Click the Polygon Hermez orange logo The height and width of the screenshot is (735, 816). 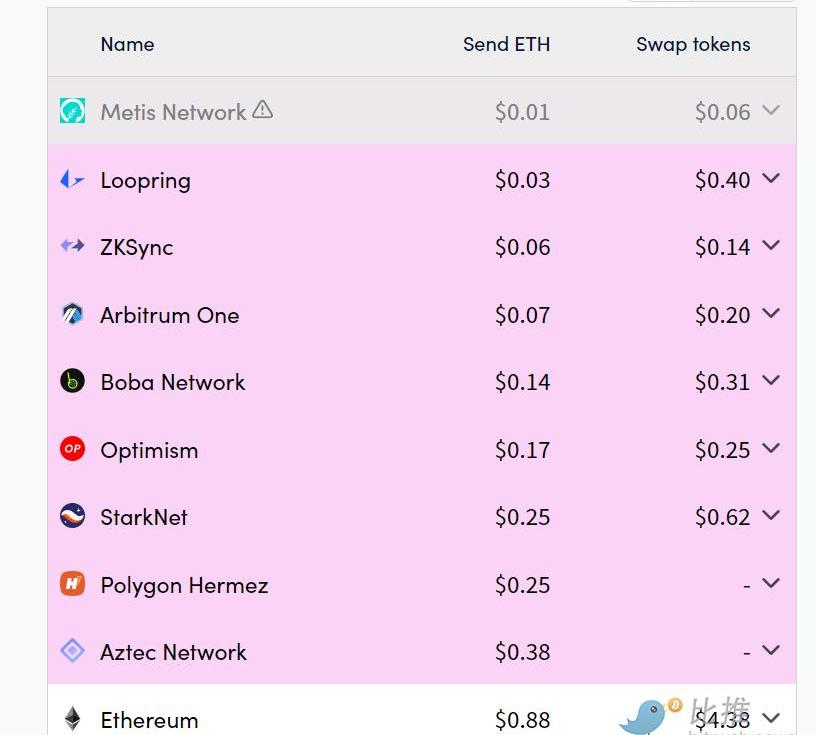[72, 583]
